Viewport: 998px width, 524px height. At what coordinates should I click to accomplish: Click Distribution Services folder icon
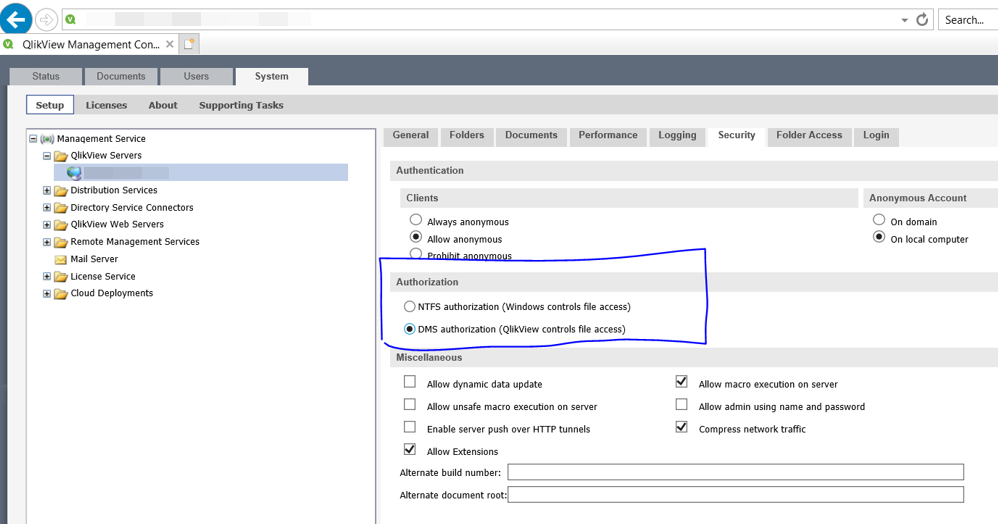tap(60, 190)
